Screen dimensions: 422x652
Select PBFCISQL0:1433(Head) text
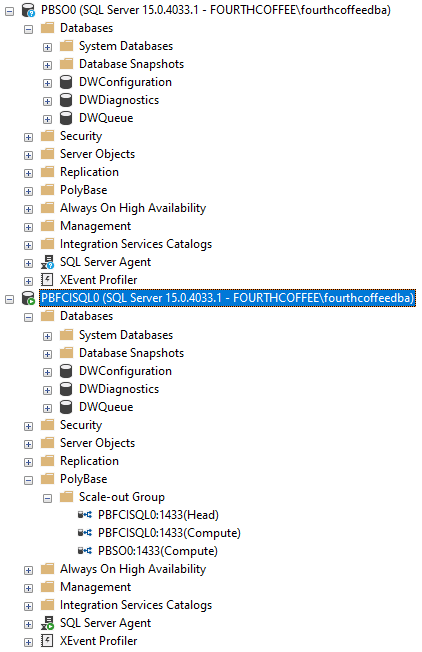coord(158,515)
